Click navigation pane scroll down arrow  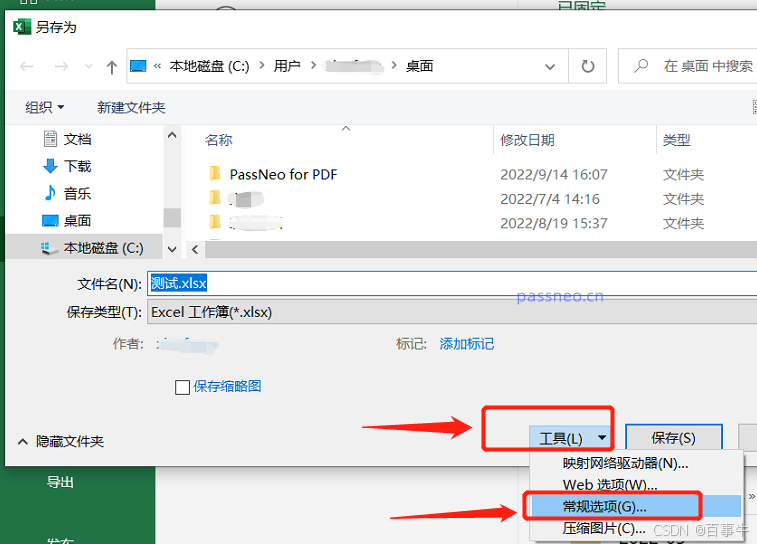pos(172,249)
